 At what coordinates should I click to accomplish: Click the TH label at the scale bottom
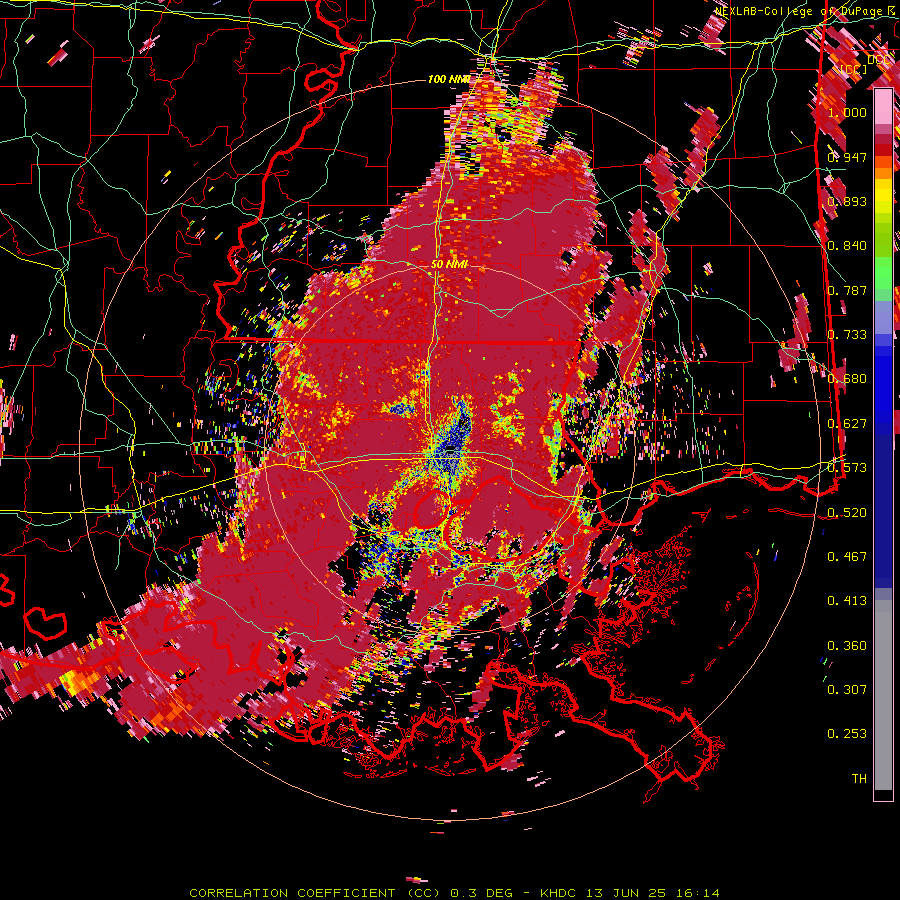pos(859,779)
